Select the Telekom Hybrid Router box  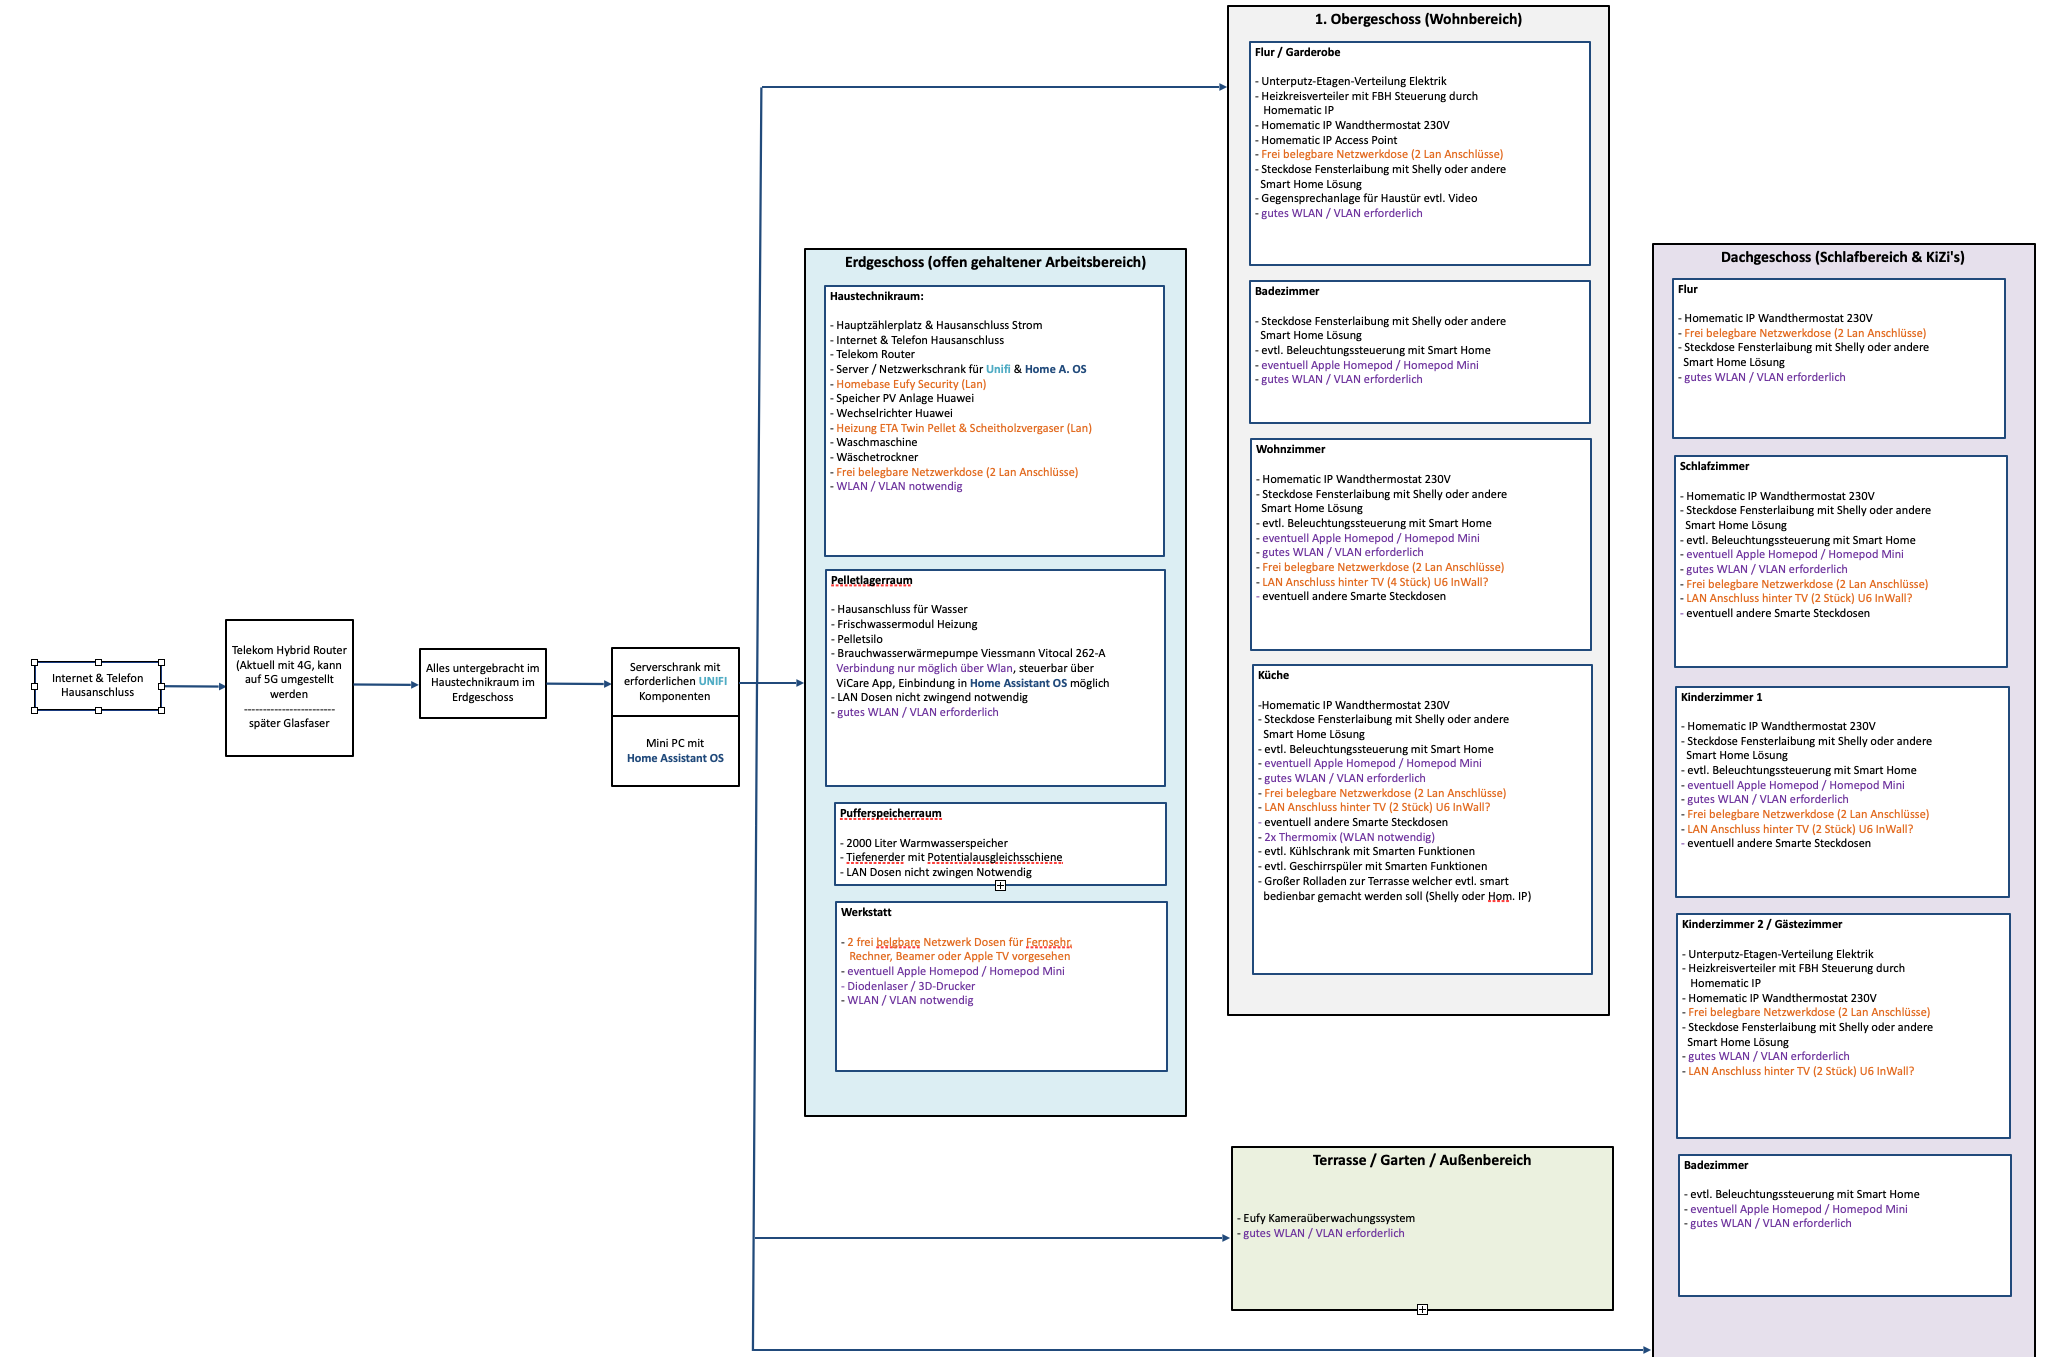coord(289,688)
